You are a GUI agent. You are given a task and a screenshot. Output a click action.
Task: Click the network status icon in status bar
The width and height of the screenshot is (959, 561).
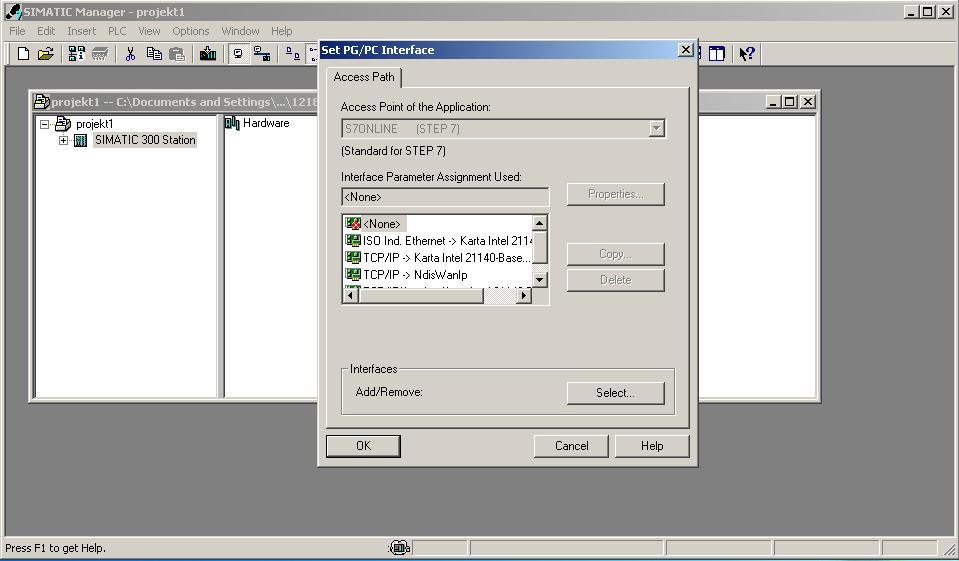click(x=399, y=548)
